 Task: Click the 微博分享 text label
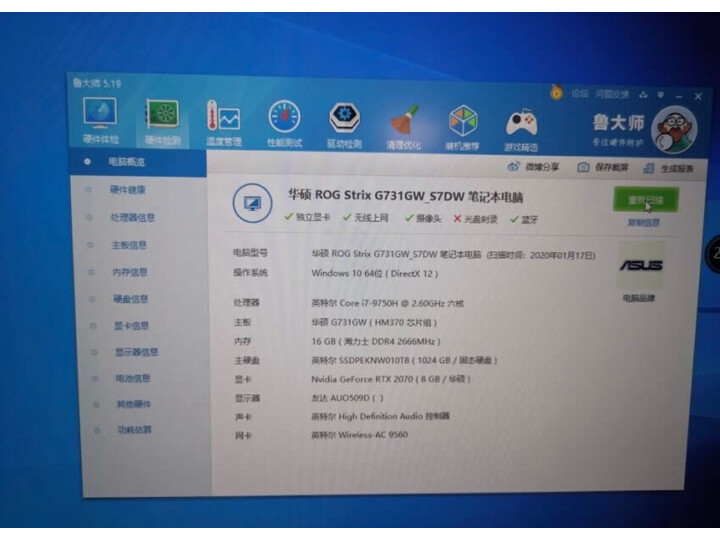click(542, 167)
